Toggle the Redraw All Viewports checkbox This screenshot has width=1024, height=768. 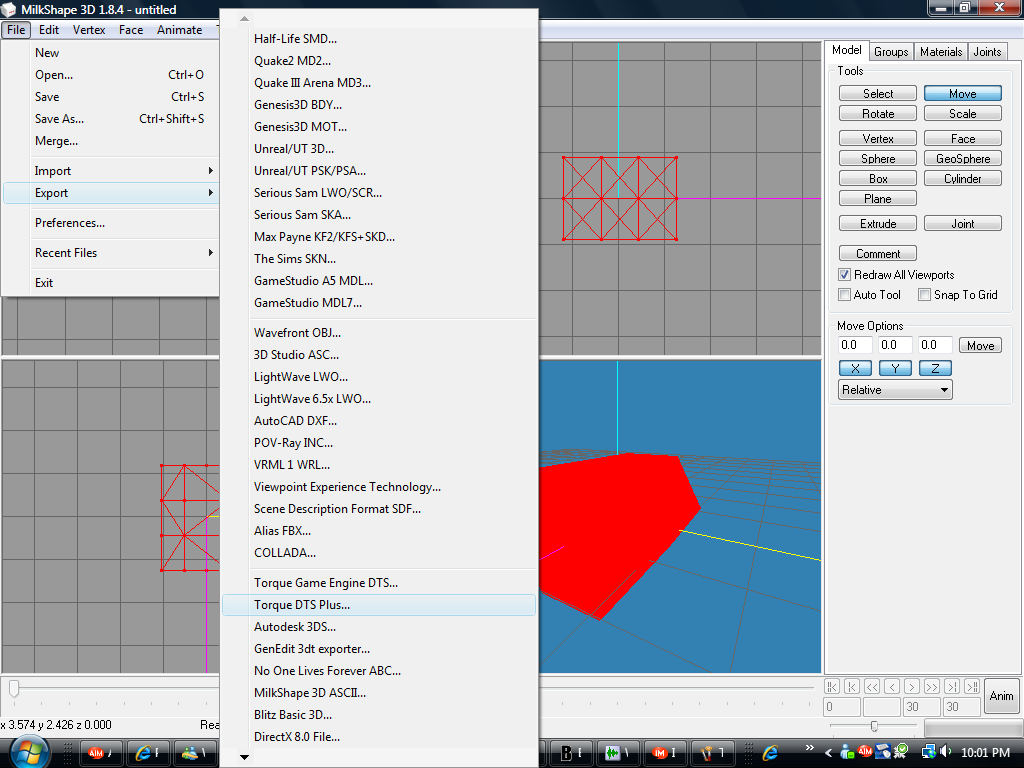click(x=844, y=275)
